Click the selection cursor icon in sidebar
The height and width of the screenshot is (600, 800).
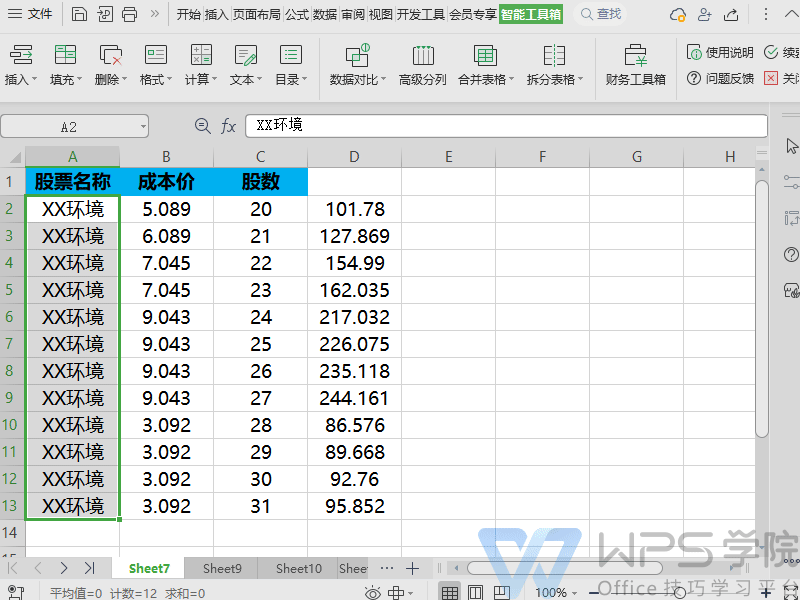[x=791, y=146]
